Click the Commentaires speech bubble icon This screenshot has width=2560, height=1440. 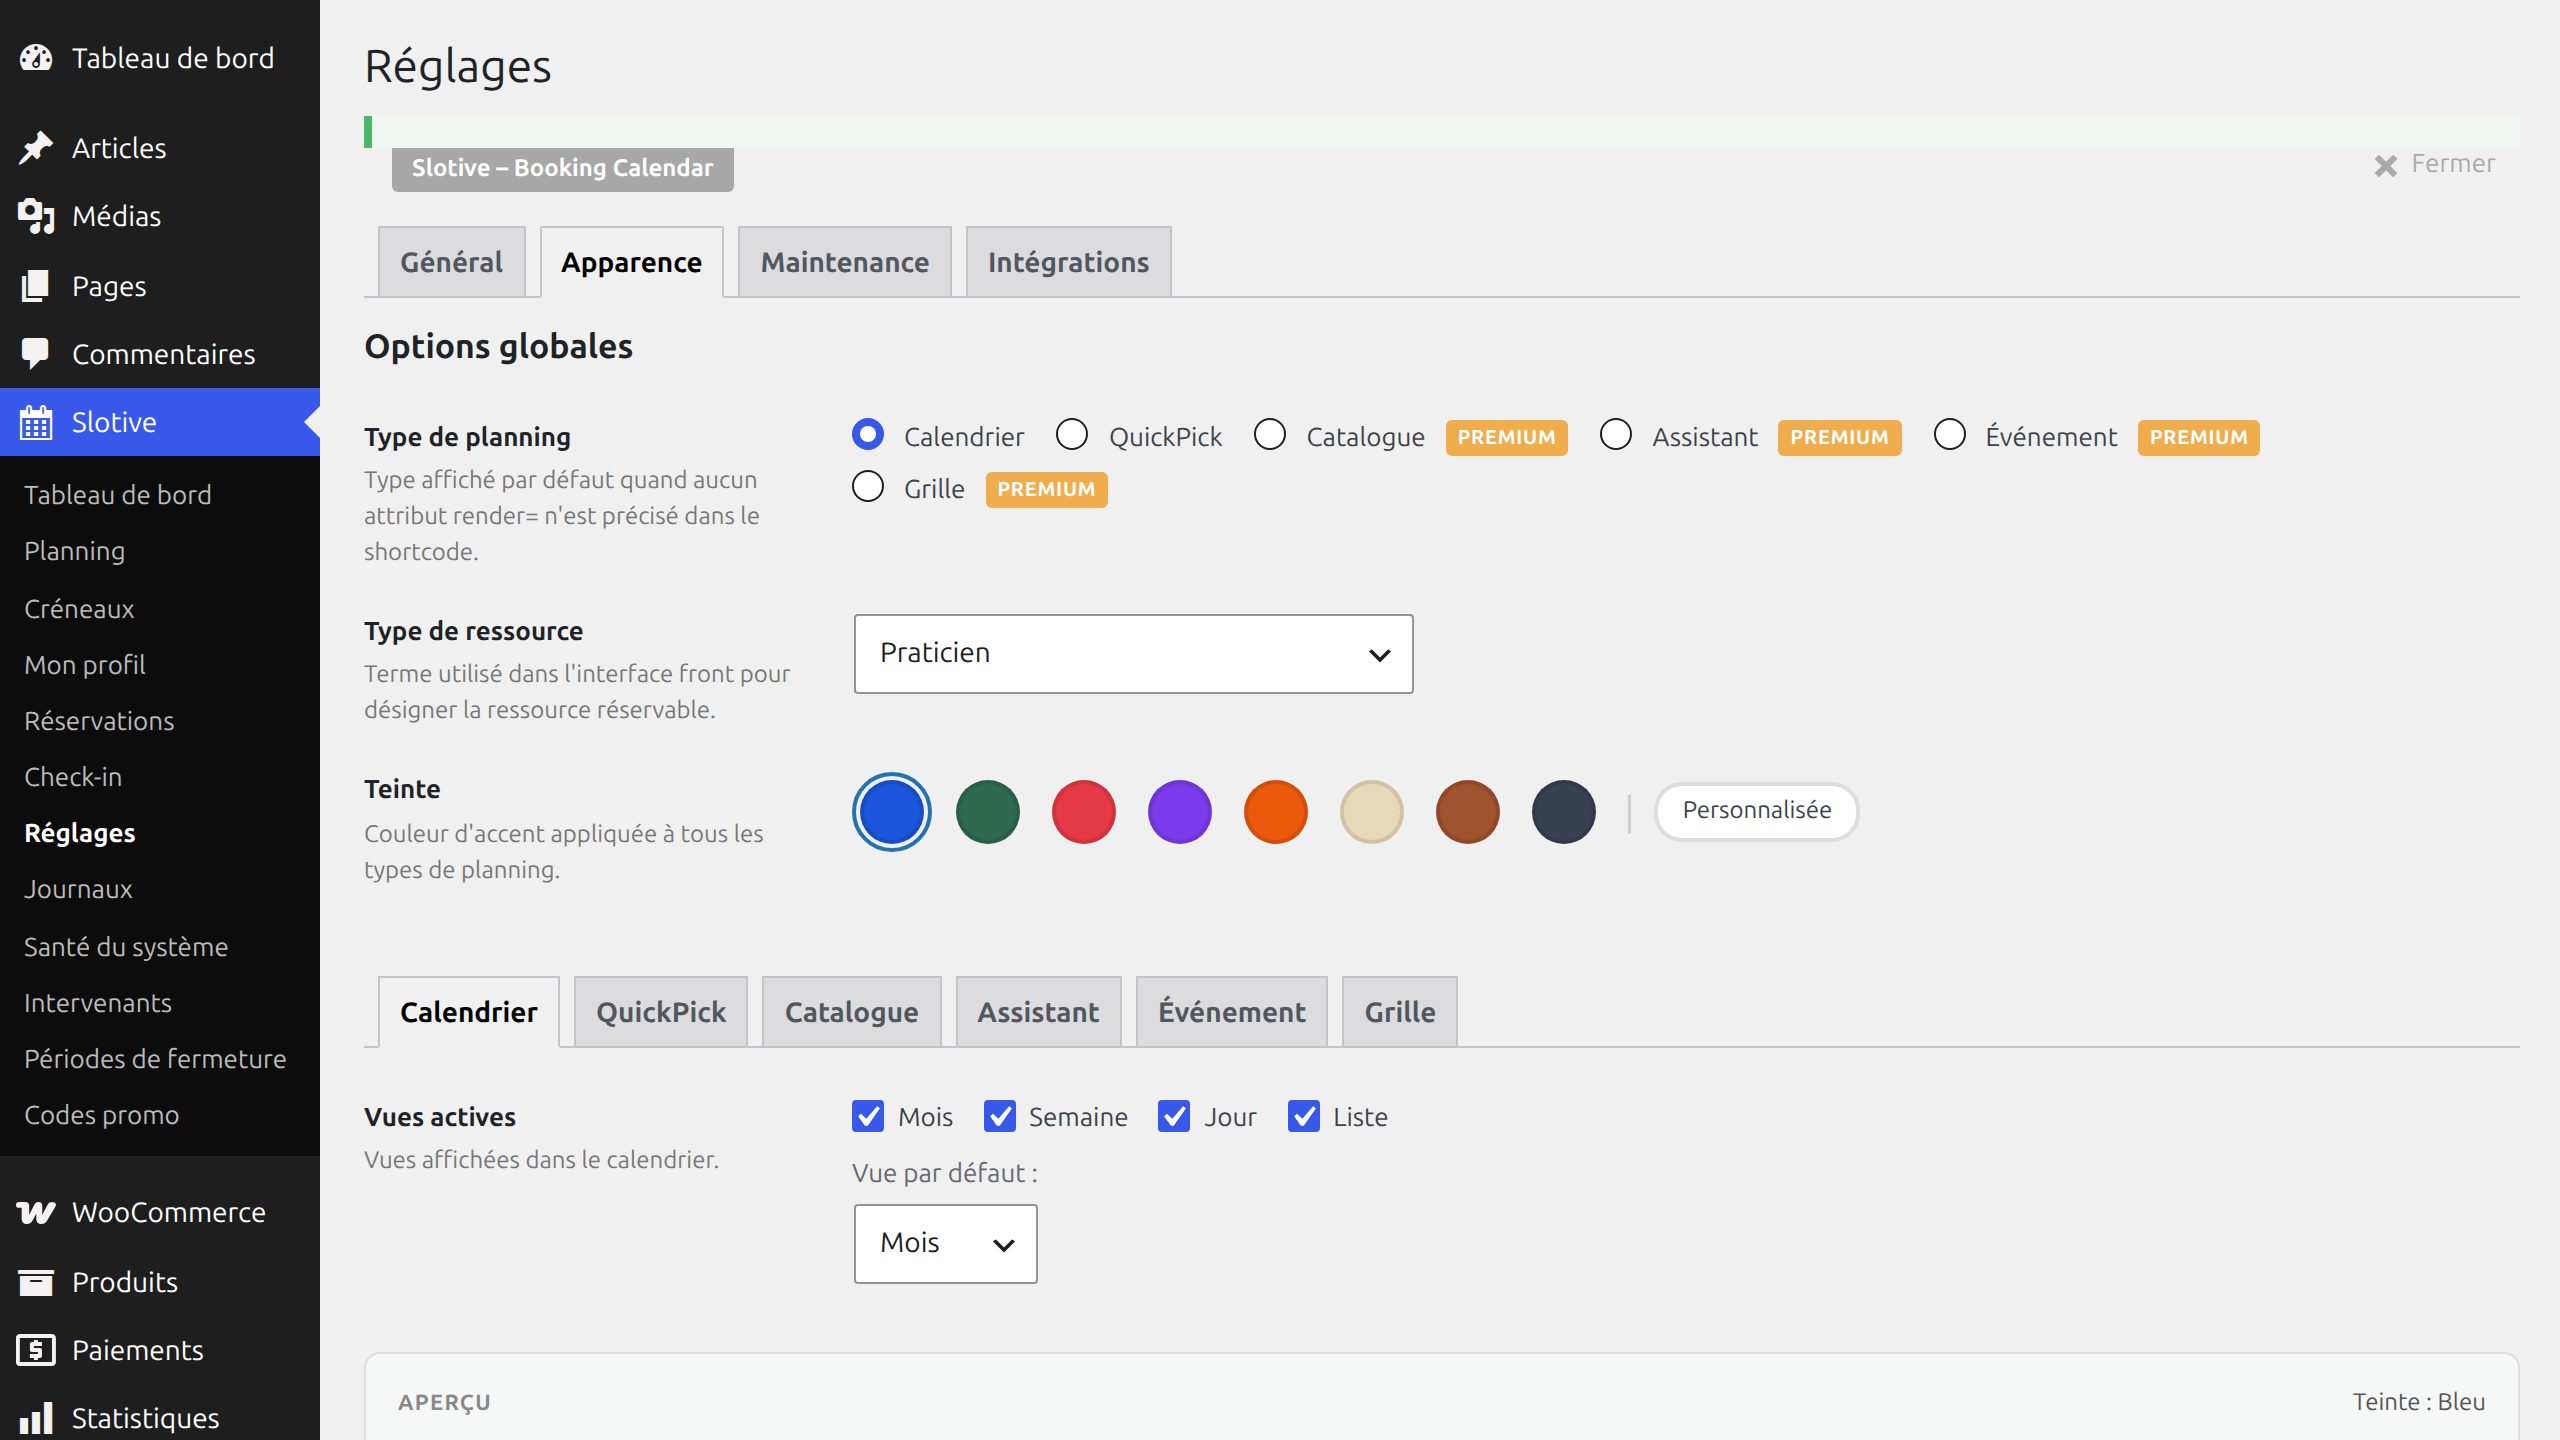click(36, 354)
